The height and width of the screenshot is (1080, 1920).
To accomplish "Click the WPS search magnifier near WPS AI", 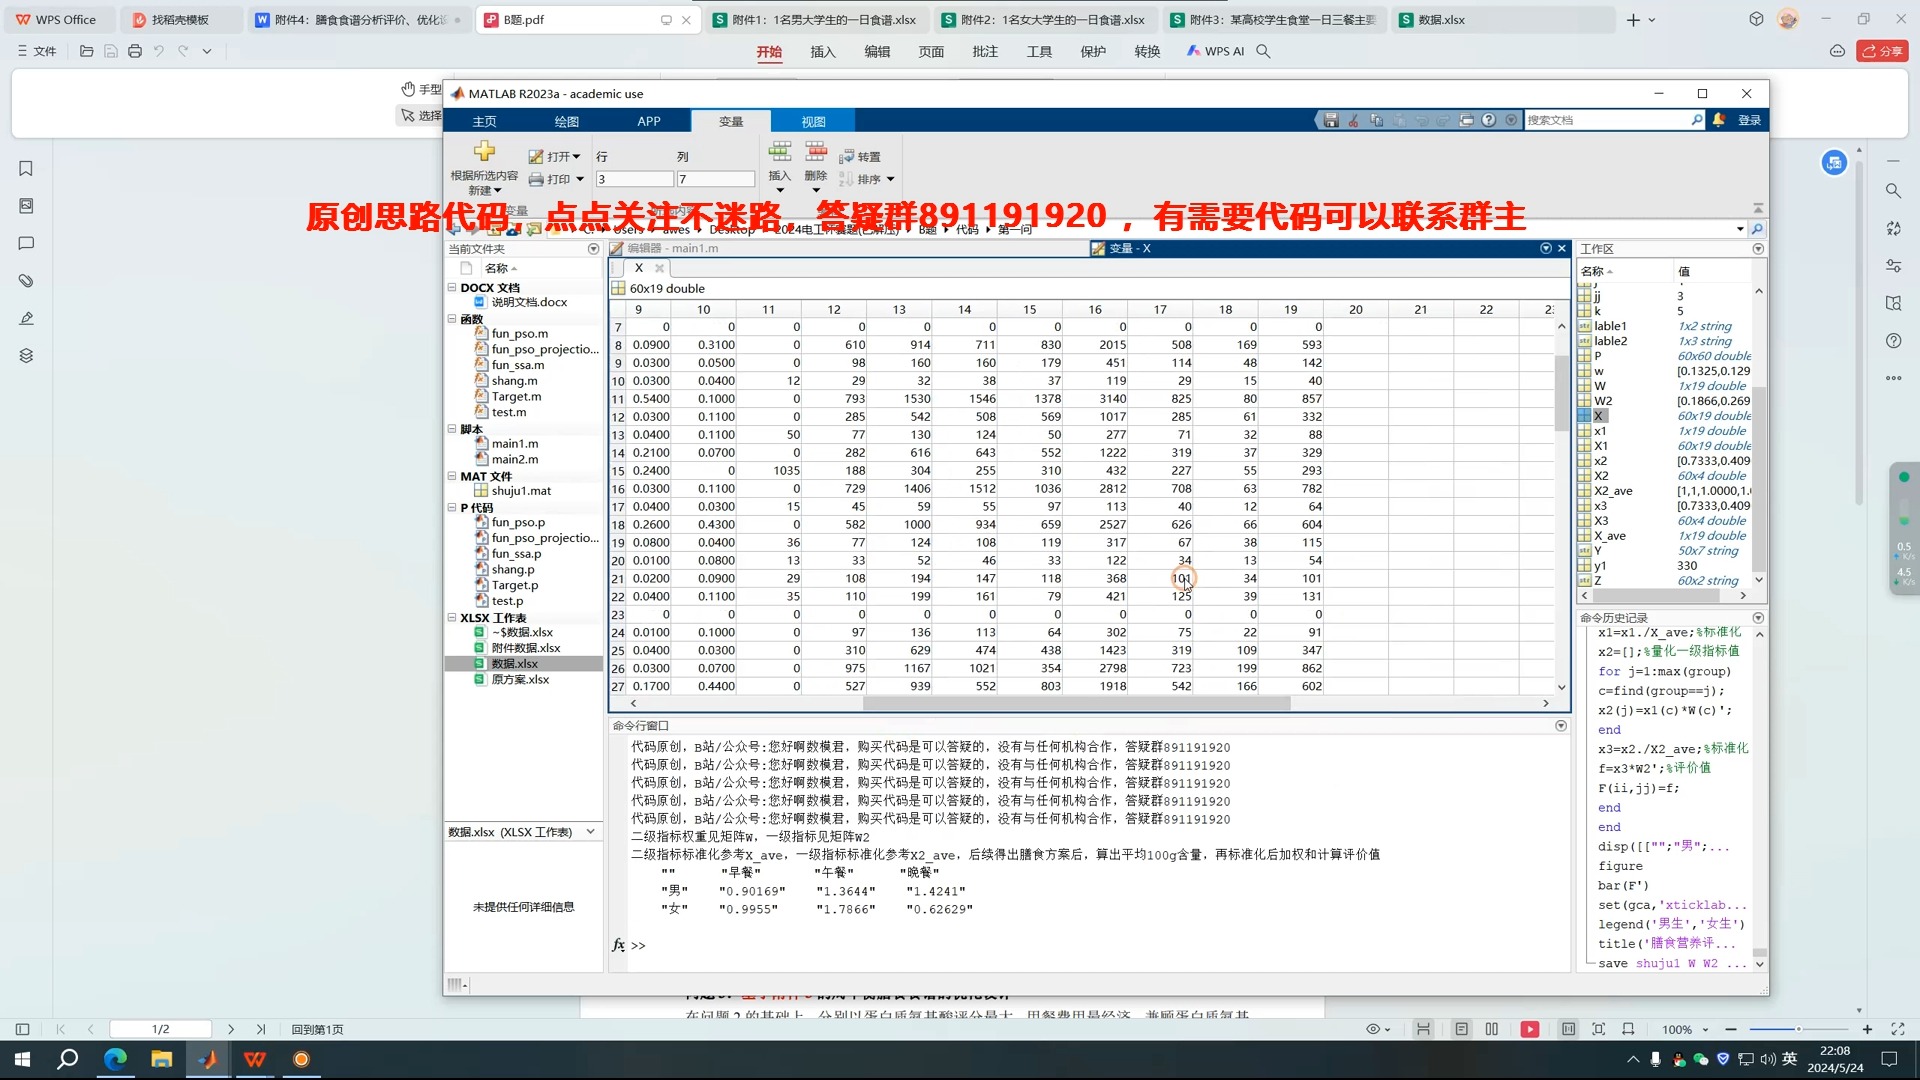I will click(x=1263, y=51).
